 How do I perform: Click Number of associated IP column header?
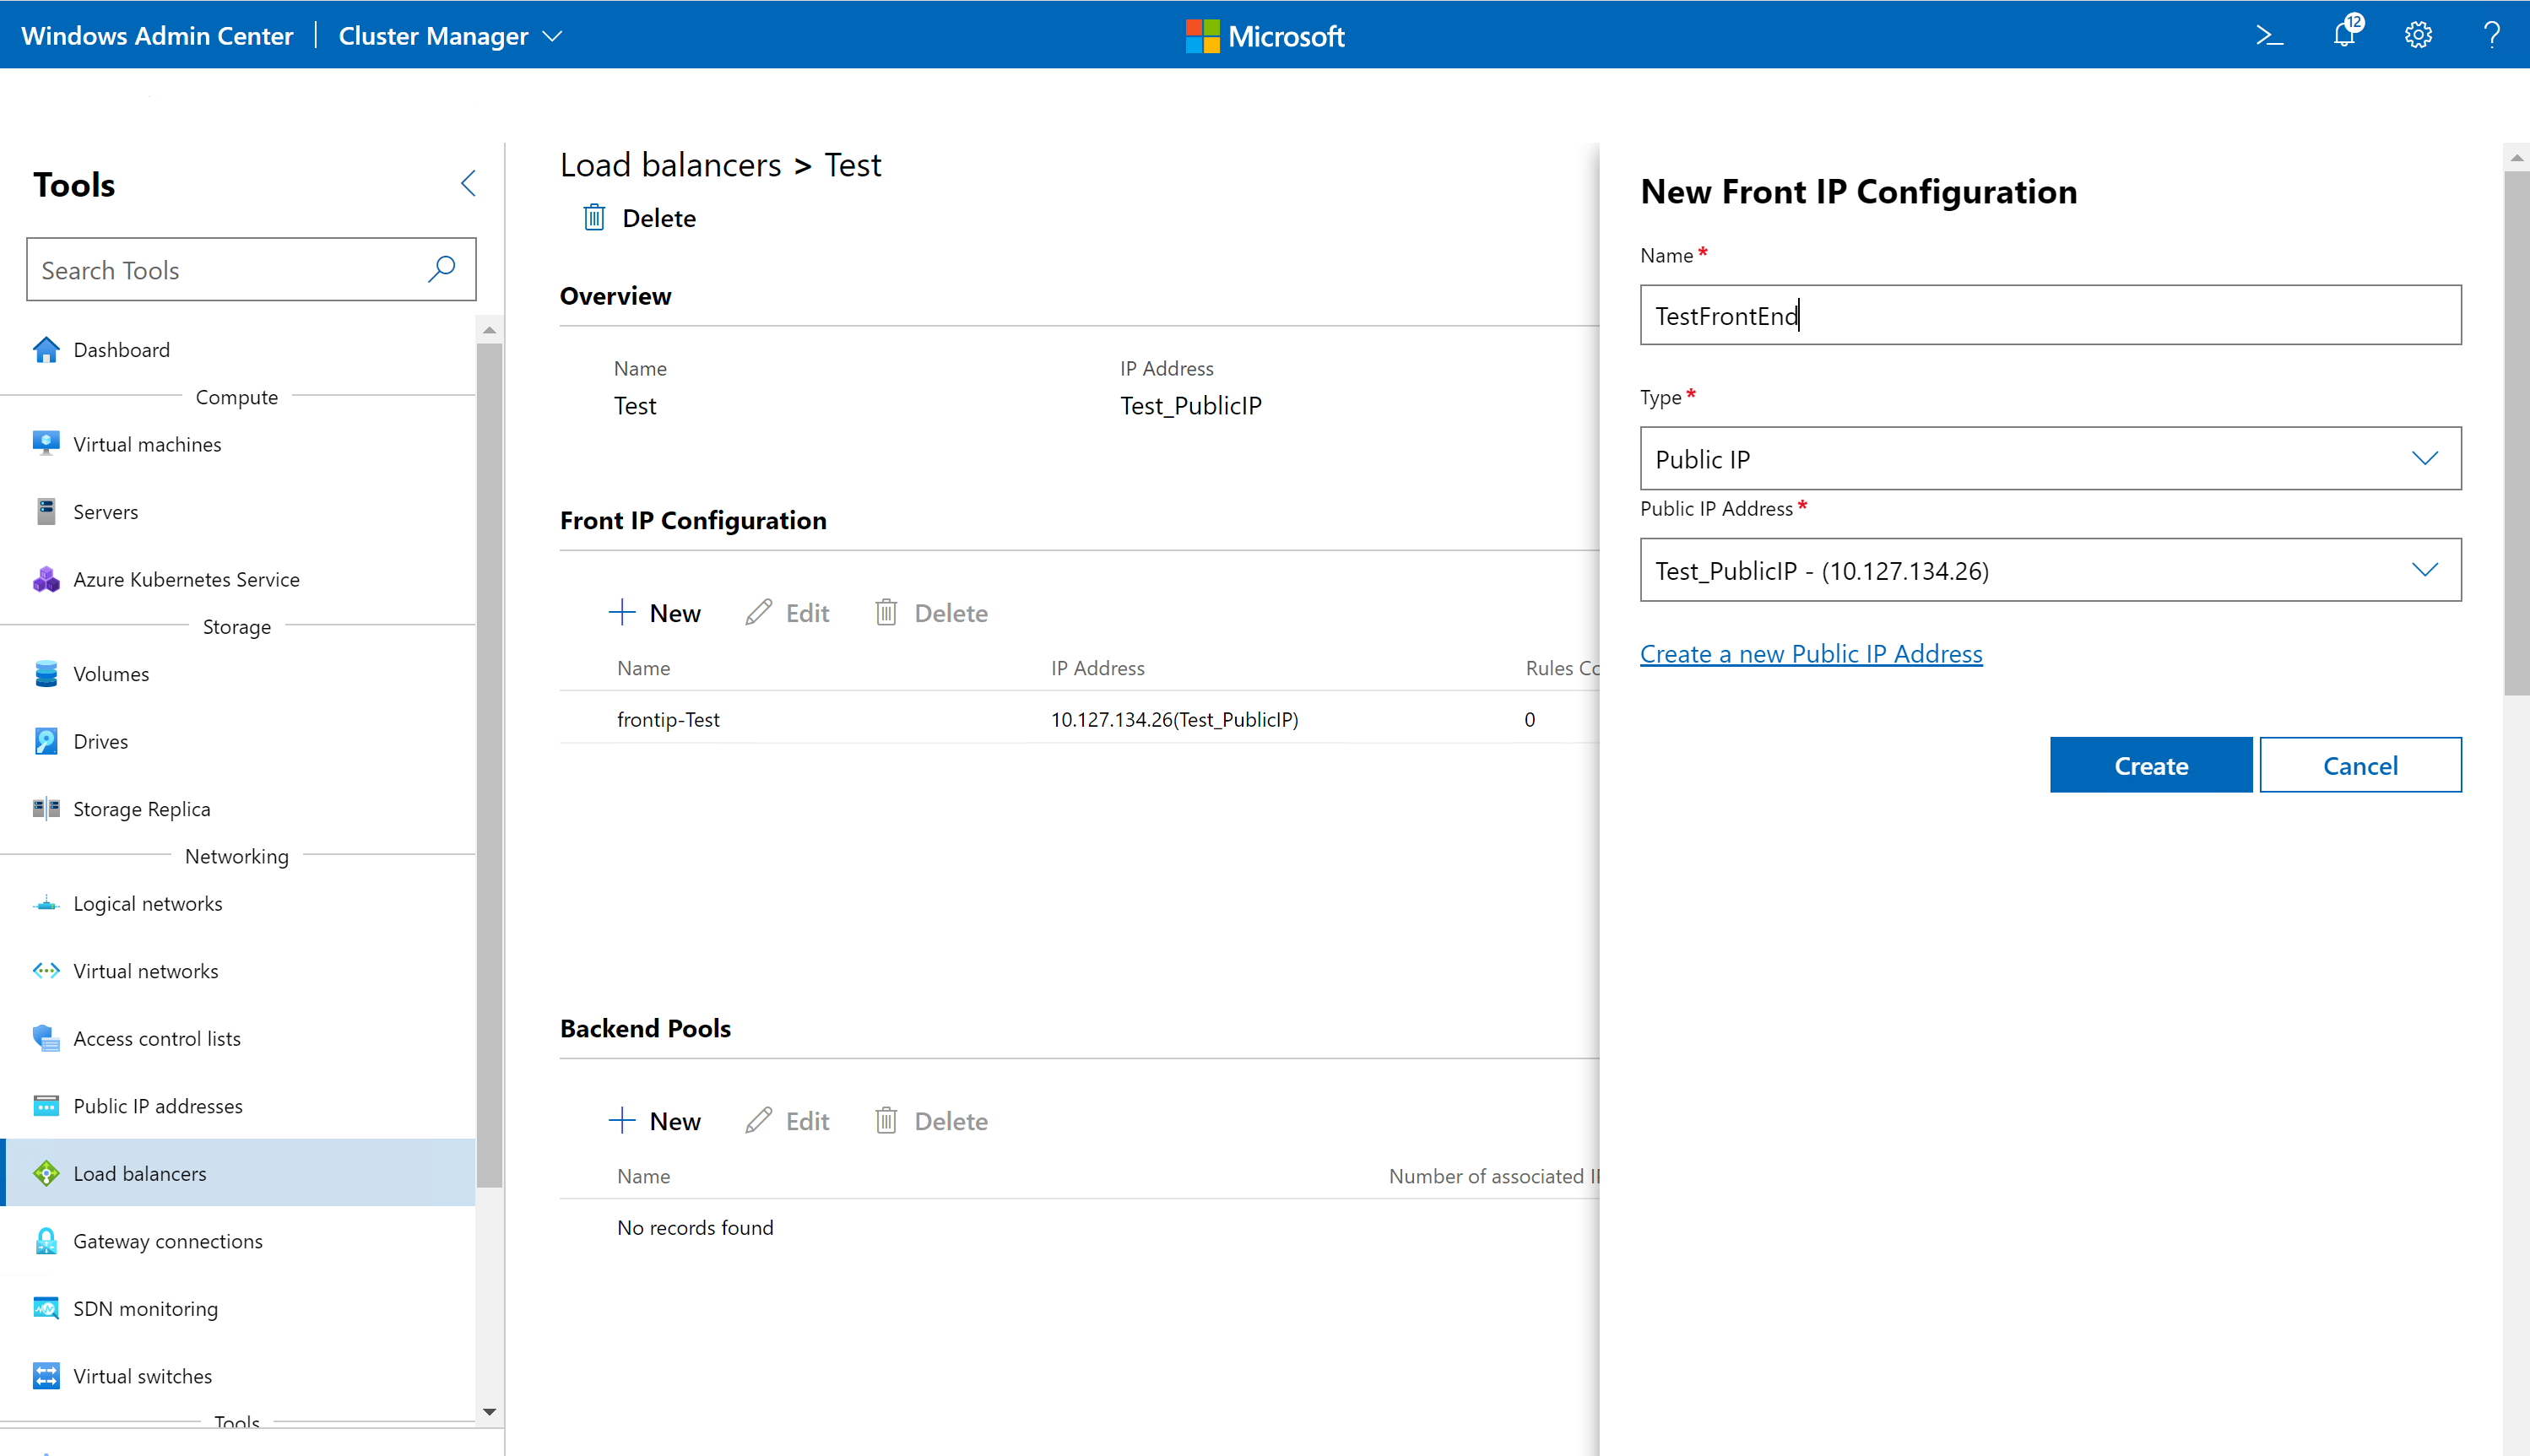pyautogui.click(x=1494, y=1176)
